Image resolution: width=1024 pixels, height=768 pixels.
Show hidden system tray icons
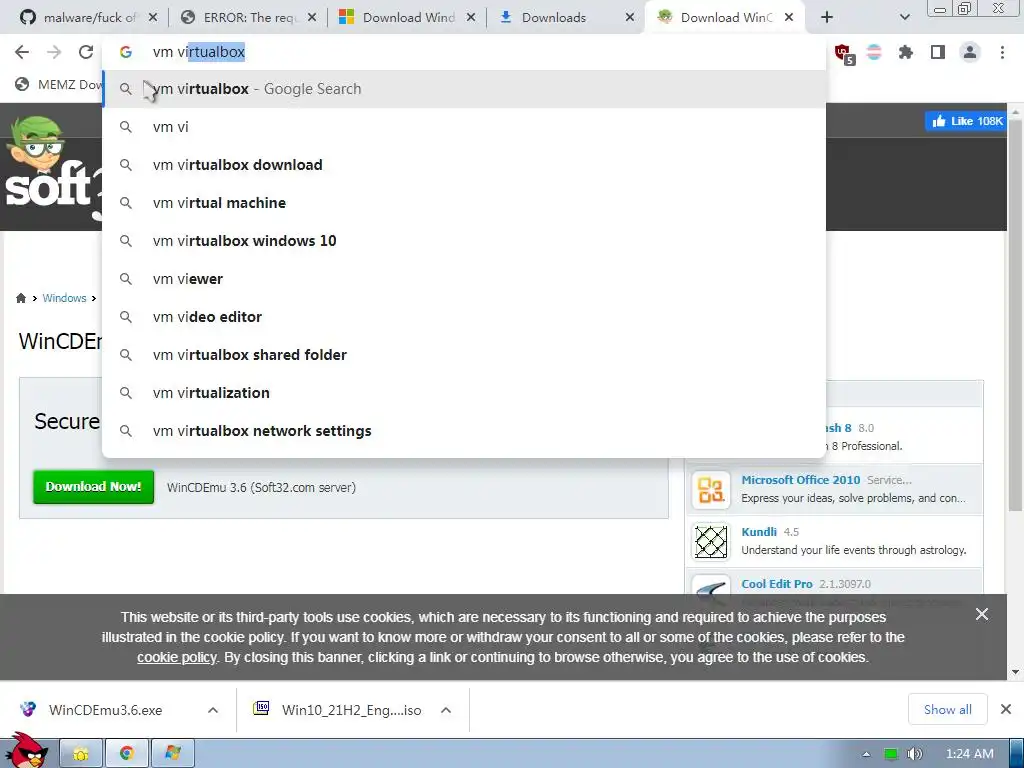(866, 754)
